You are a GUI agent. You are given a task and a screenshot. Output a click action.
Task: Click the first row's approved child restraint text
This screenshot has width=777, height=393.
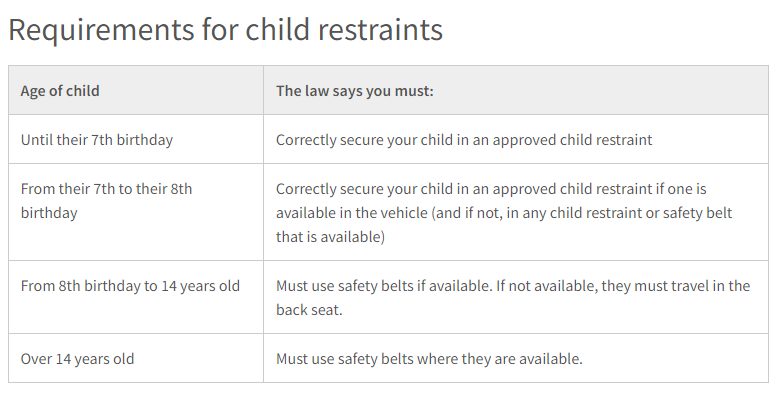tap(464, 140)
